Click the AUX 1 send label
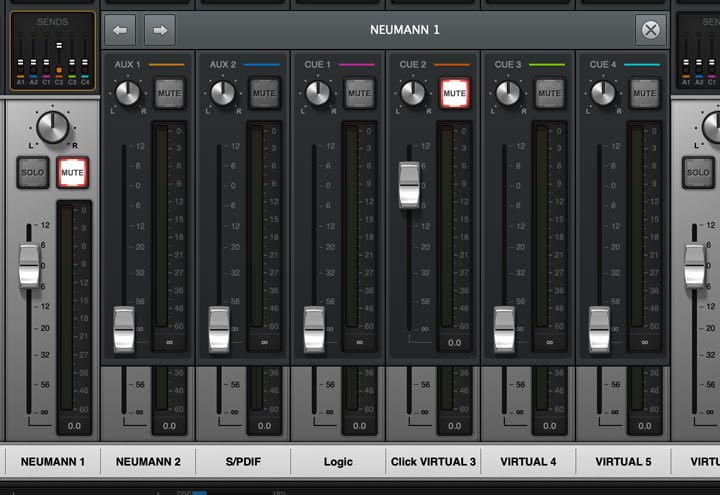 pos(127,65)
